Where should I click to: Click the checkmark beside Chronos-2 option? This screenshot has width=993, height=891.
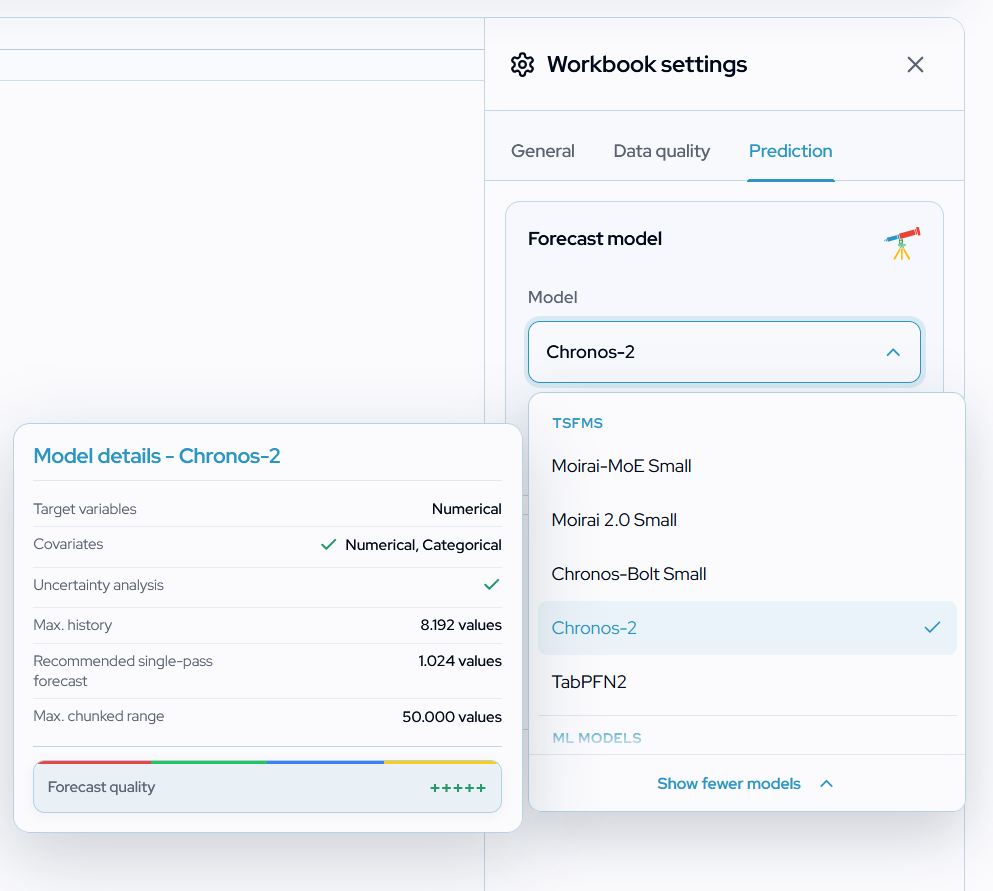pyautogui.click(x=932, y=628)
